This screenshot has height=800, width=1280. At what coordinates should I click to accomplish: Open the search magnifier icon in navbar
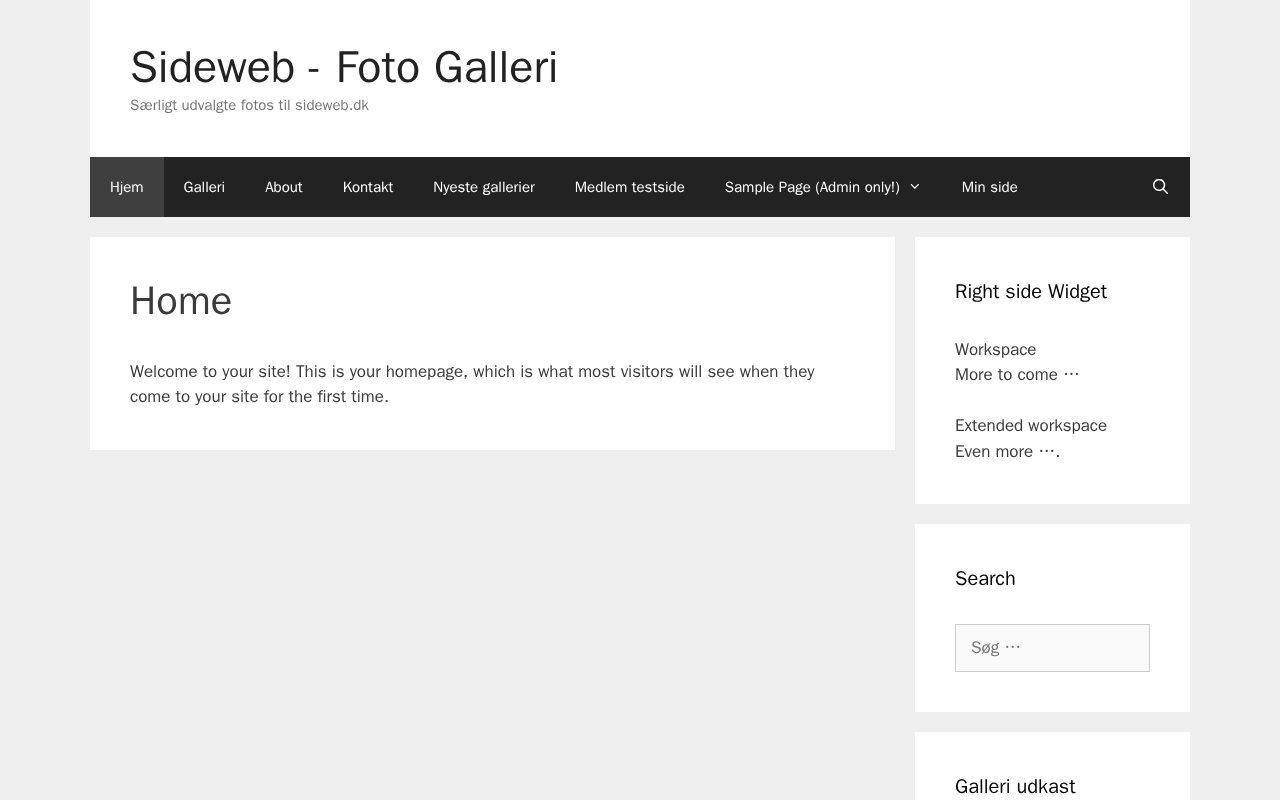click(x=1160, y=187)
